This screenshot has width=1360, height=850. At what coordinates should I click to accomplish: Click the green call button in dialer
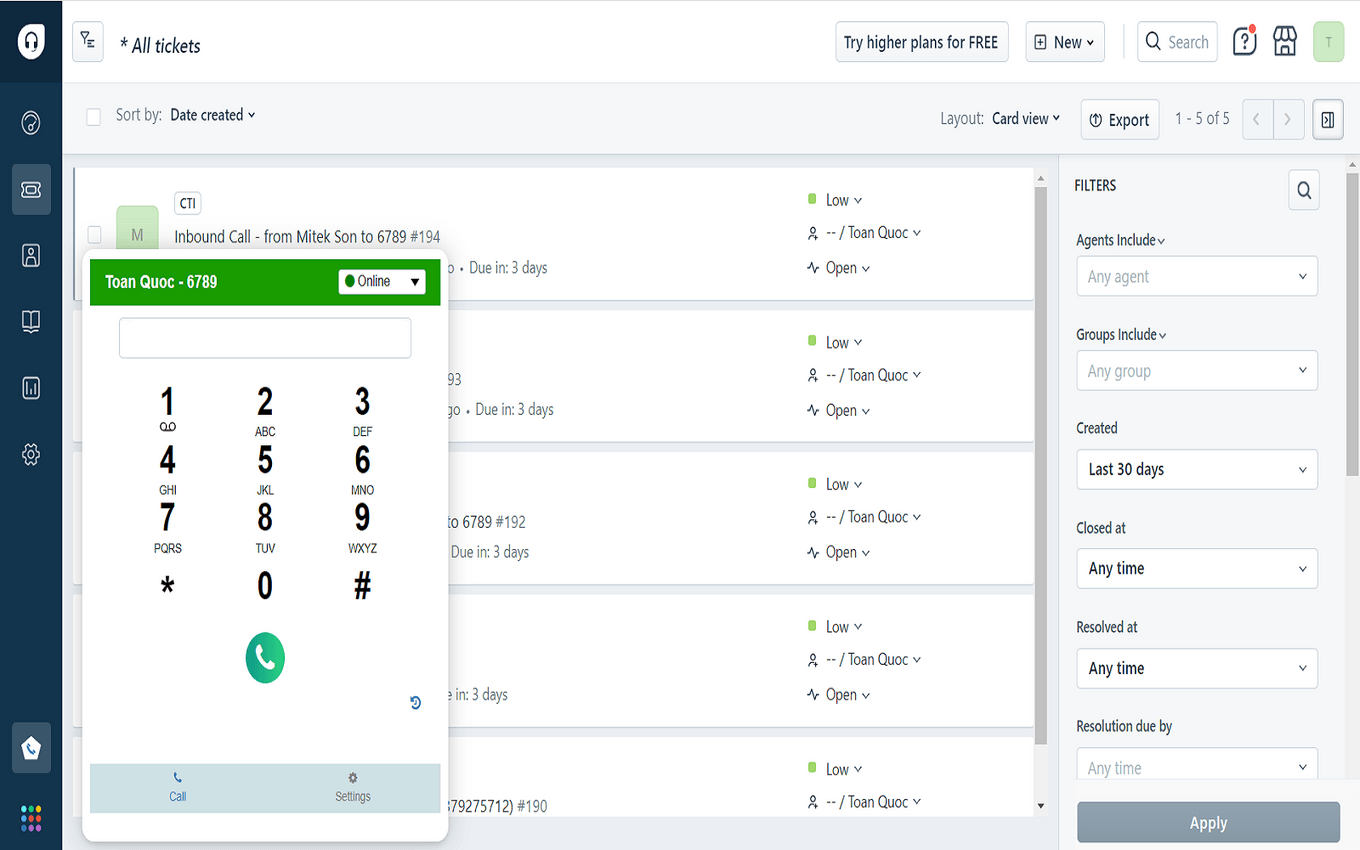coord(265,657)
